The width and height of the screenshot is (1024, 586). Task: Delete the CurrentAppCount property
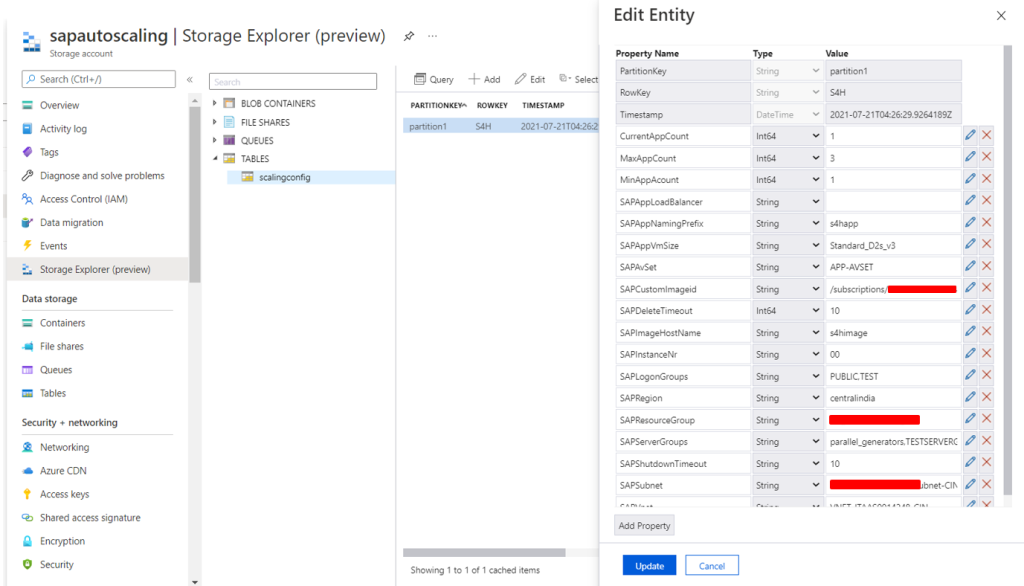point(987,135)
